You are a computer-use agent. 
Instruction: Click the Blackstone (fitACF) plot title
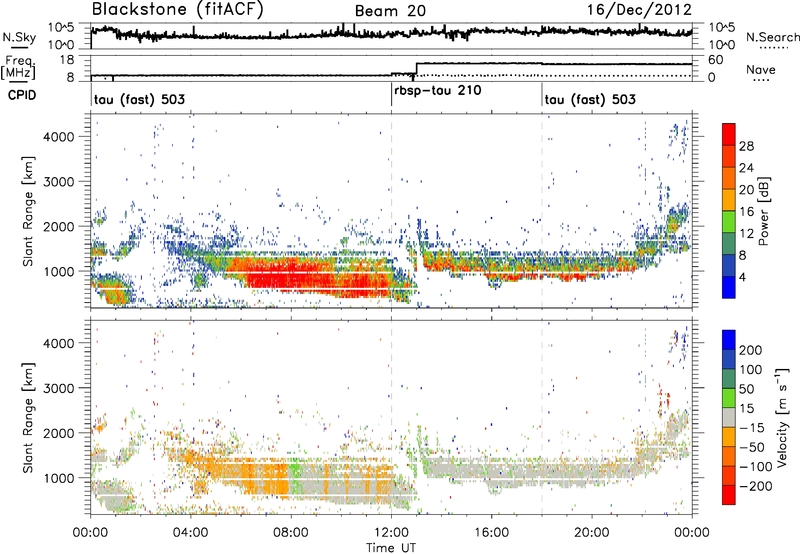click(x=178, y=9)
